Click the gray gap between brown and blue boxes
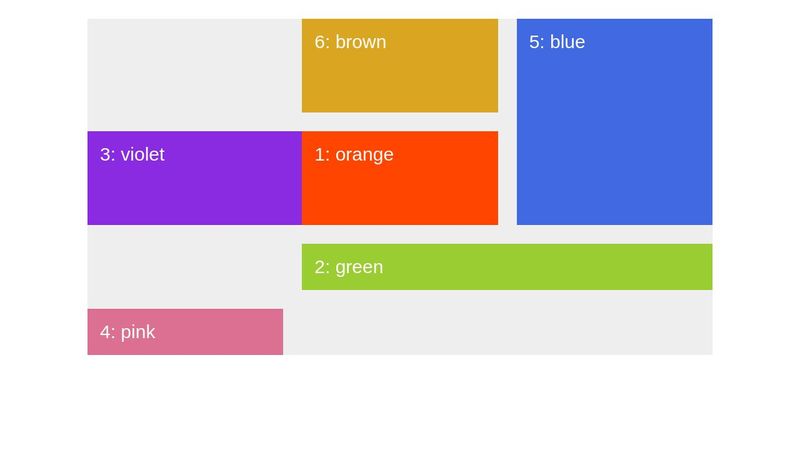The width and height of the screenshot is (800, 450). point(507,66)
